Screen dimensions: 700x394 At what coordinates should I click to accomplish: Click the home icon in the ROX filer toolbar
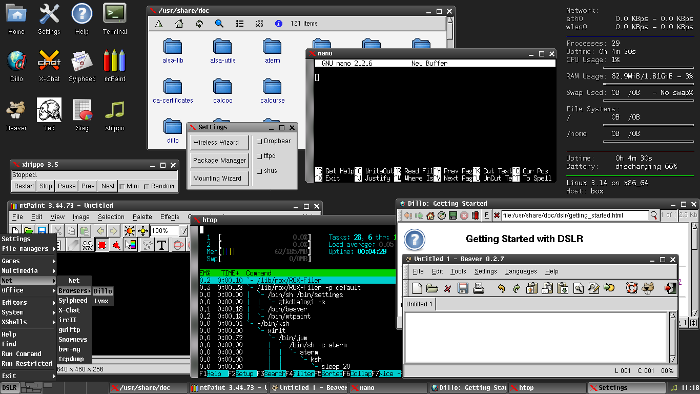pyautogui.click(x=179, y=24)
